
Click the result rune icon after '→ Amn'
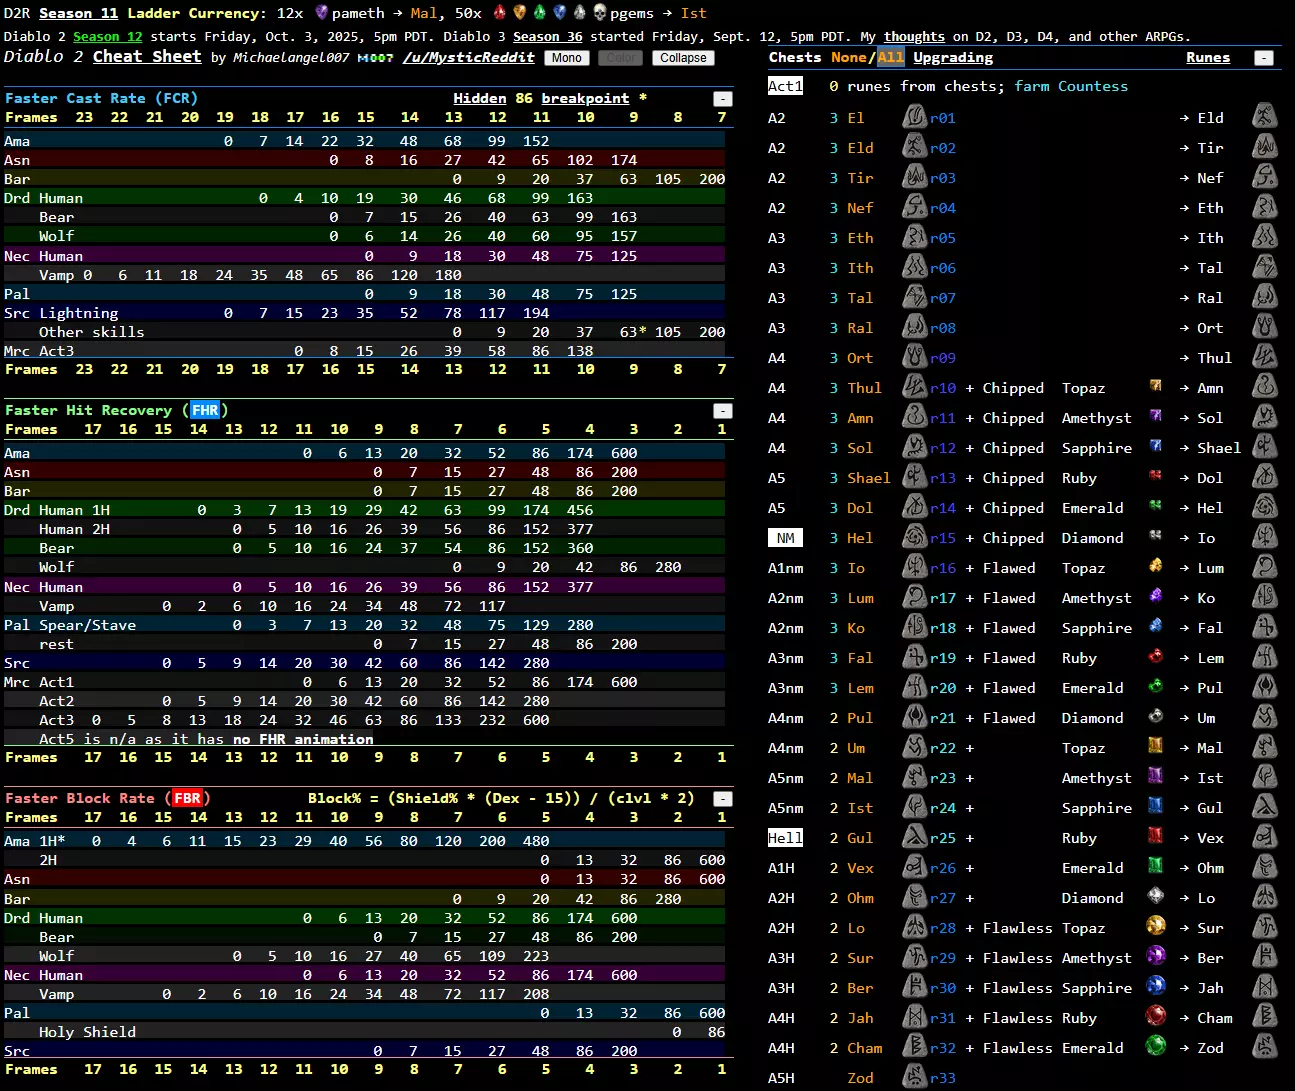pyautogui.click(x=1265, y=387)
